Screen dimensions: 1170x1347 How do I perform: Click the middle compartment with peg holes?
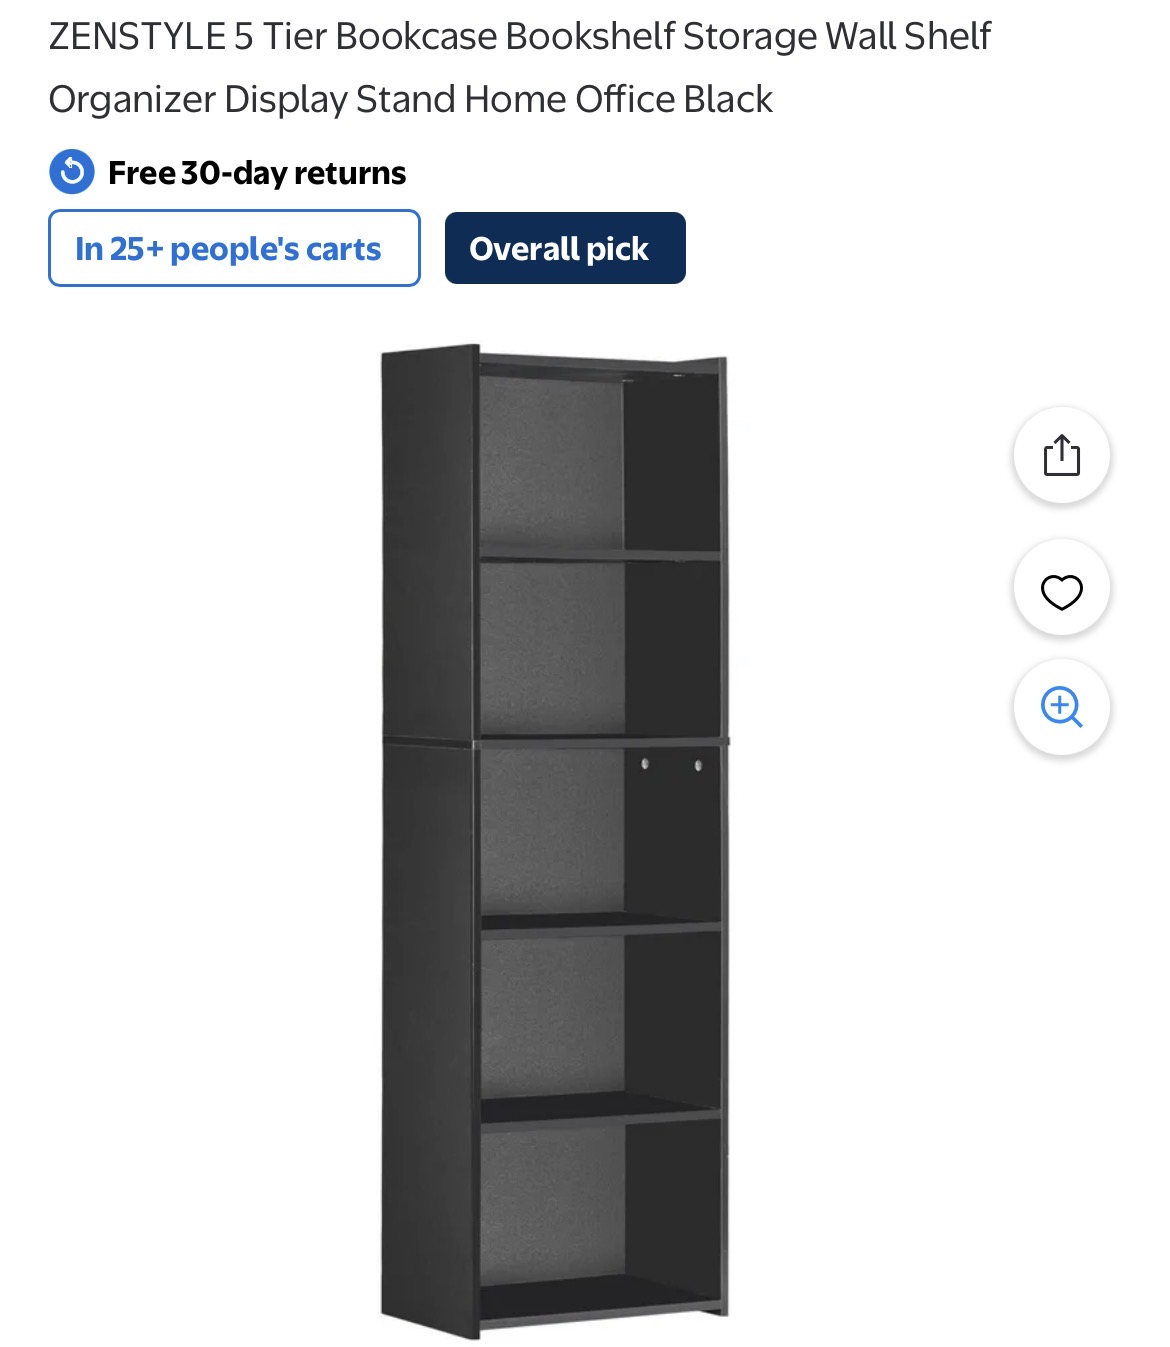click(x=598, y=832)
